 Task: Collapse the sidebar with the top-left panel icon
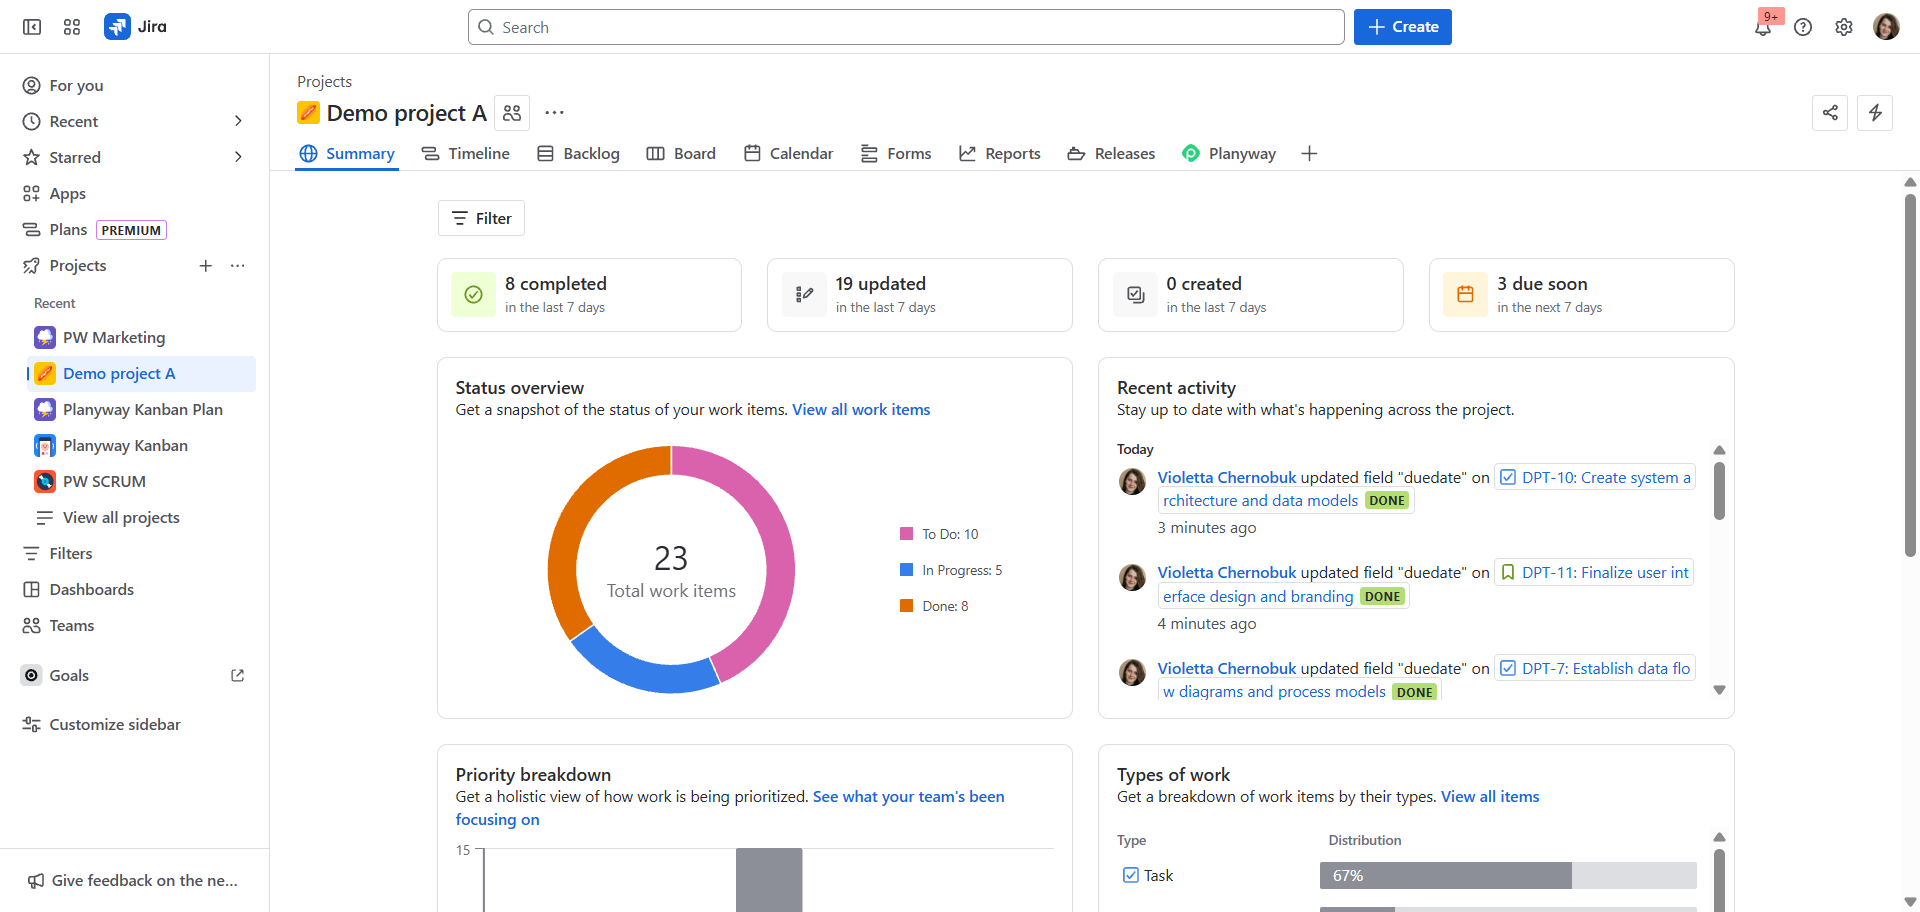point(32,27)
